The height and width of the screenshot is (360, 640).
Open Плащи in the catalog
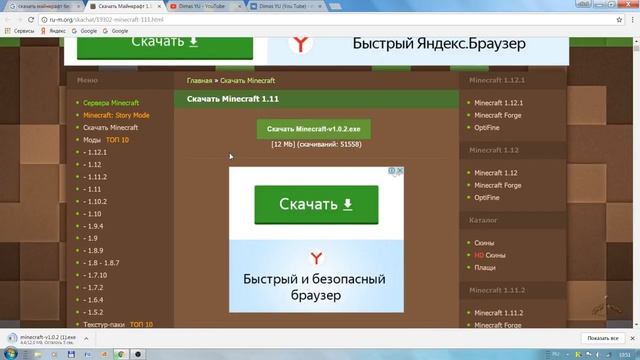pos(485,267)
